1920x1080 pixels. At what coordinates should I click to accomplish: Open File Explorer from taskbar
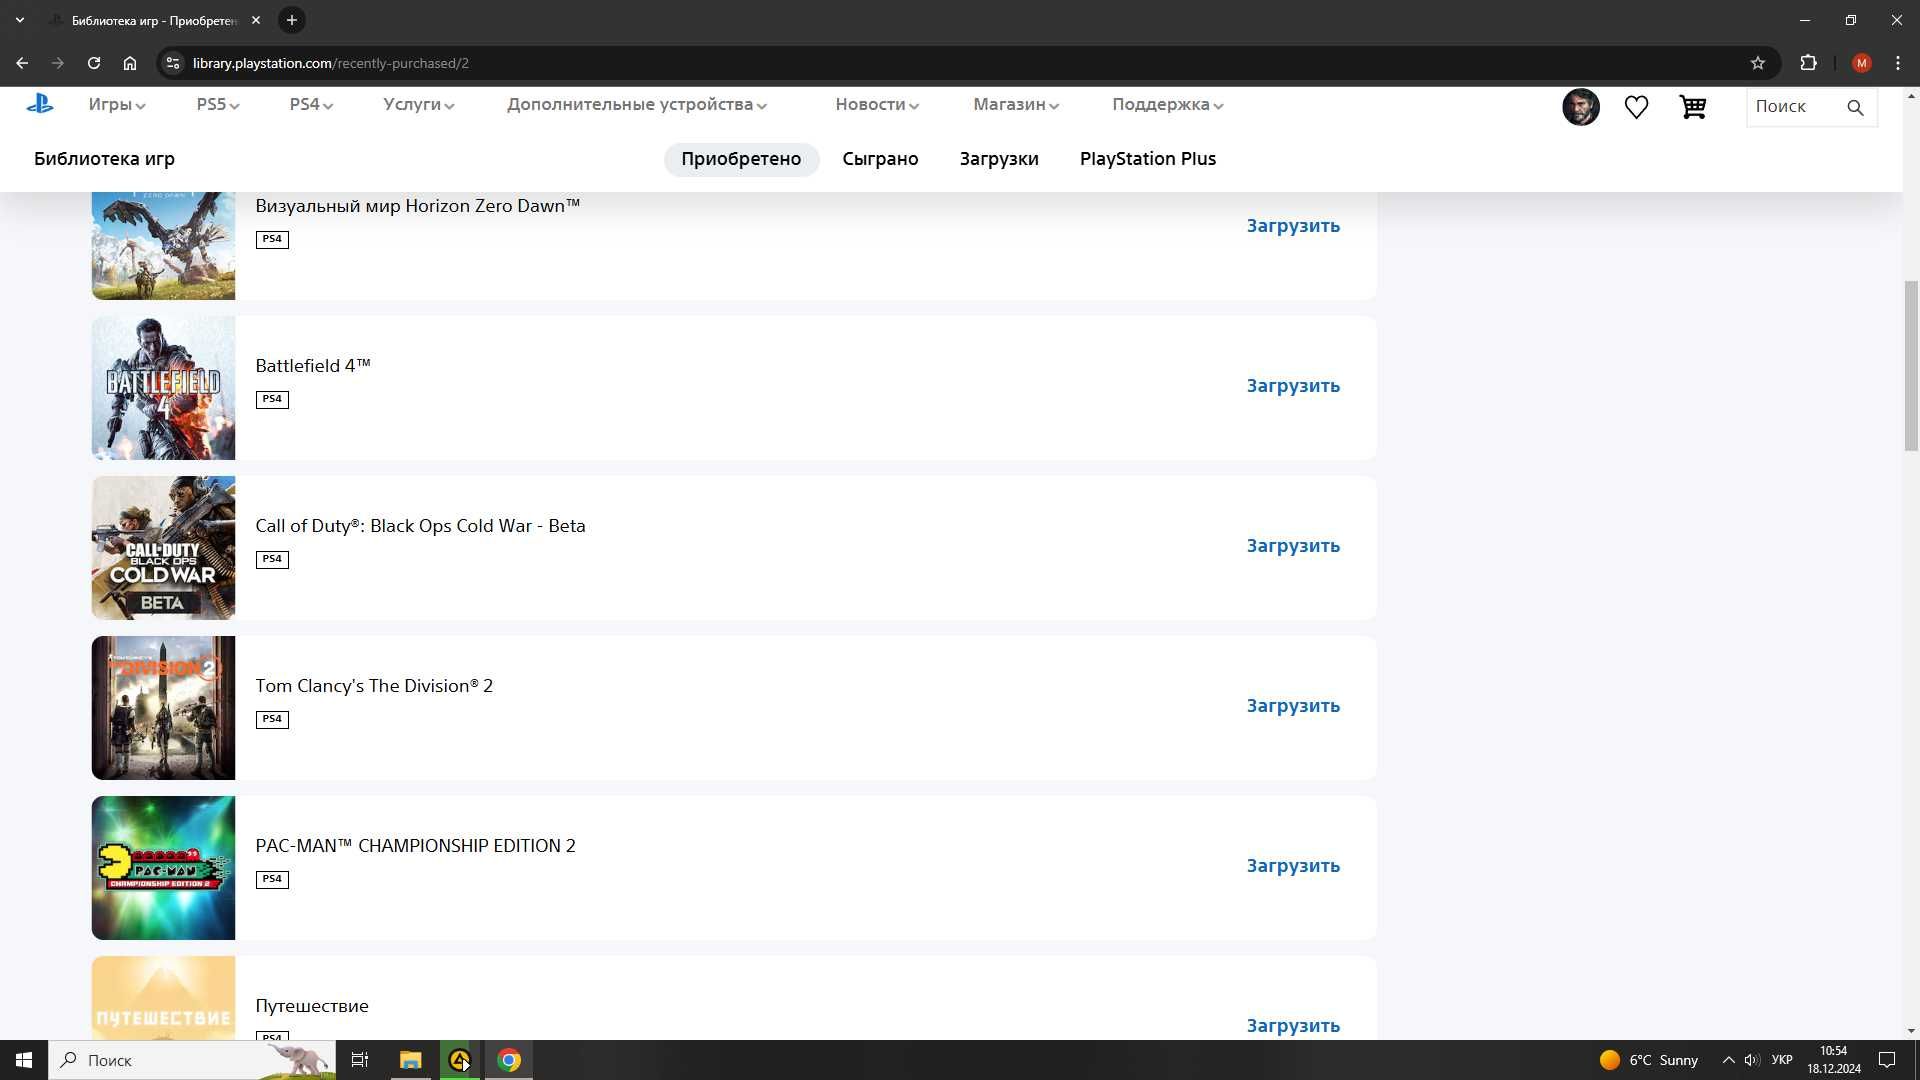pyautogui.click(x=411, y=1060)
